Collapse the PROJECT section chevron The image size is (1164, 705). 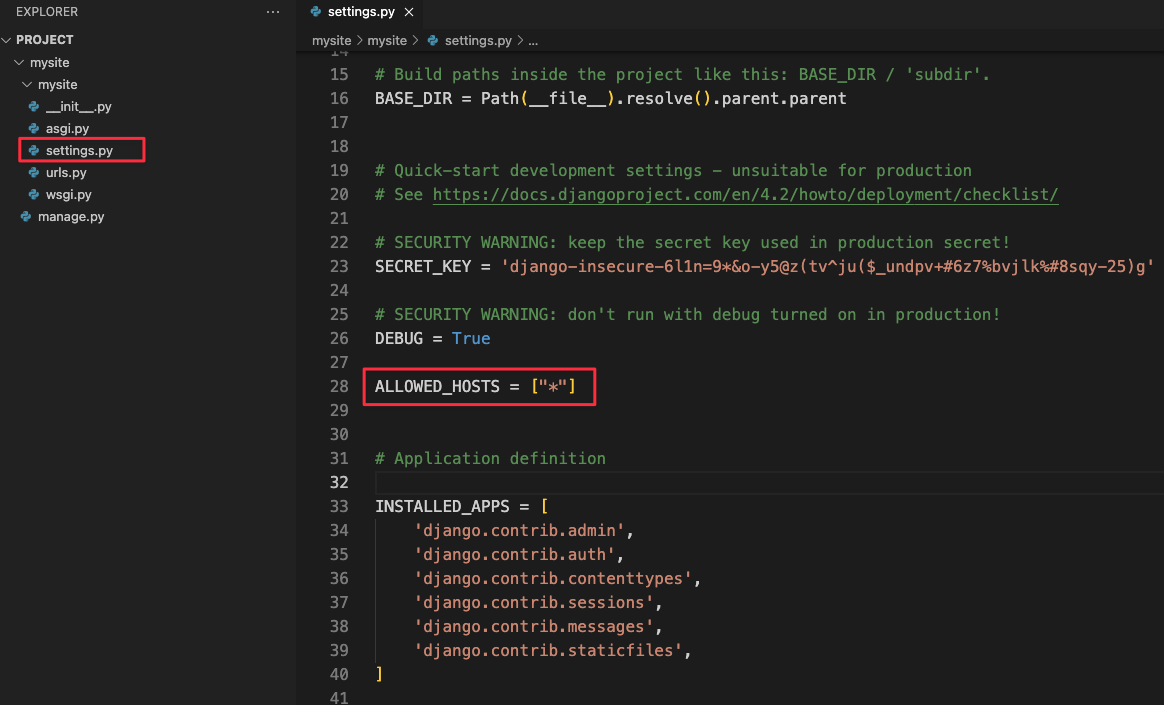coord(7,40)
